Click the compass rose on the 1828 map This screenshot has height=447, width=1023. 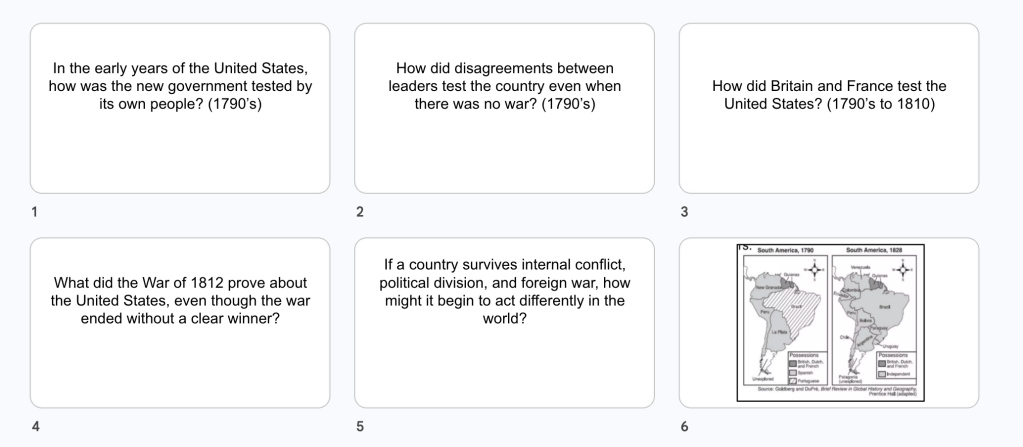click(905, 268)
